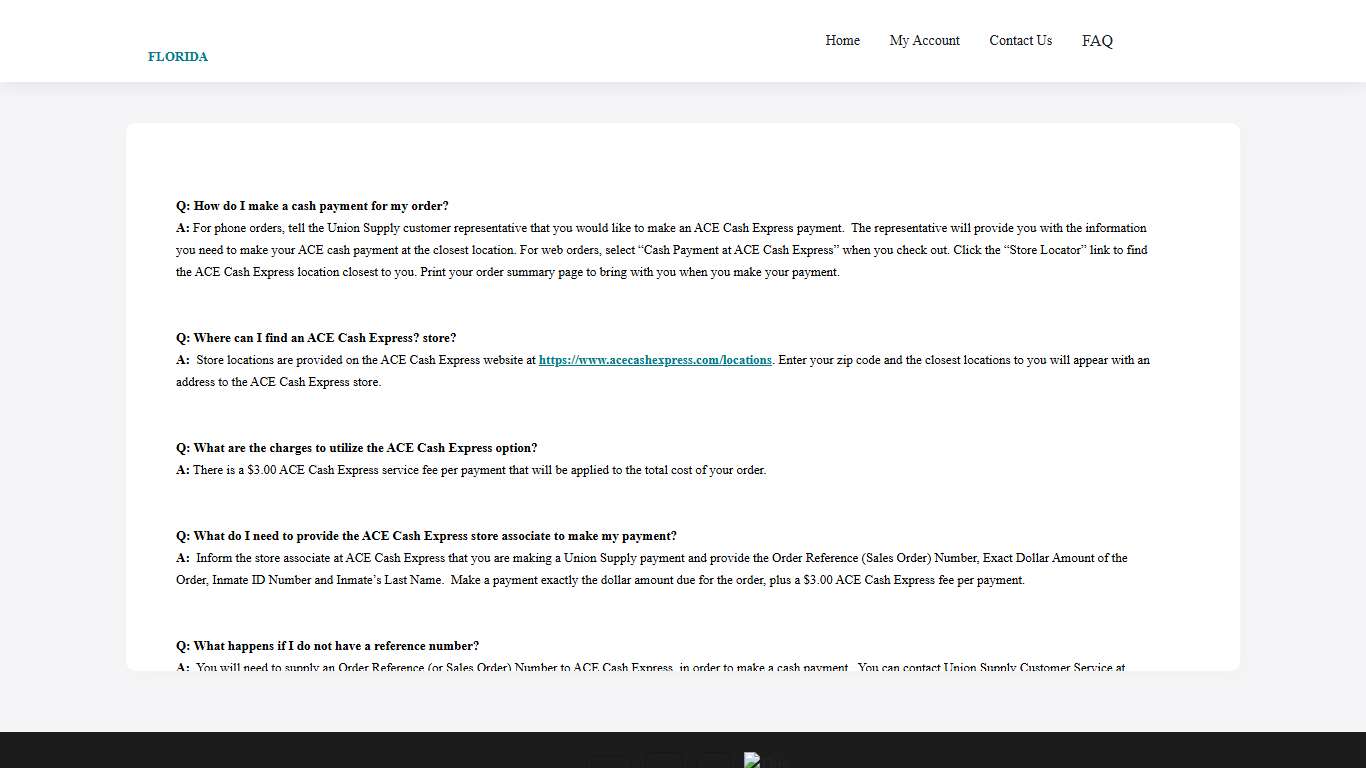Click the $3.00 service fee answer text

point(480,470)
